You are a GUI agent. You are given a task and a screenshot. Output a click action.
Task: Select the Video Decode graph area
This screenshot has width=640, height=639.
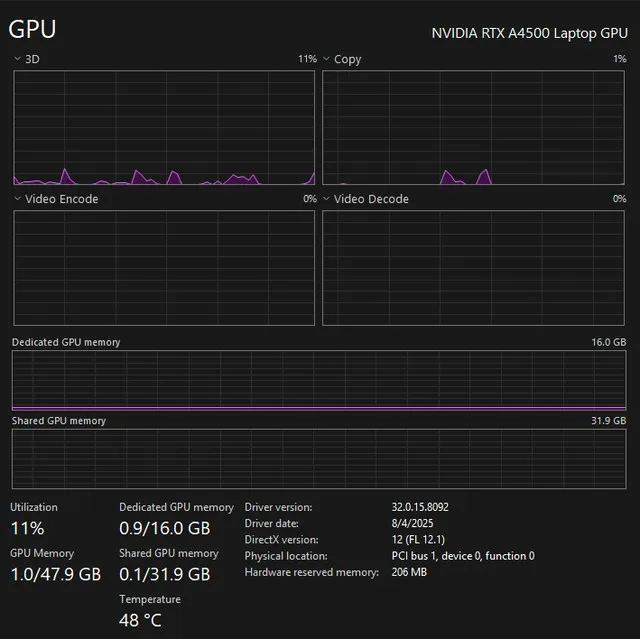point(474,267)
